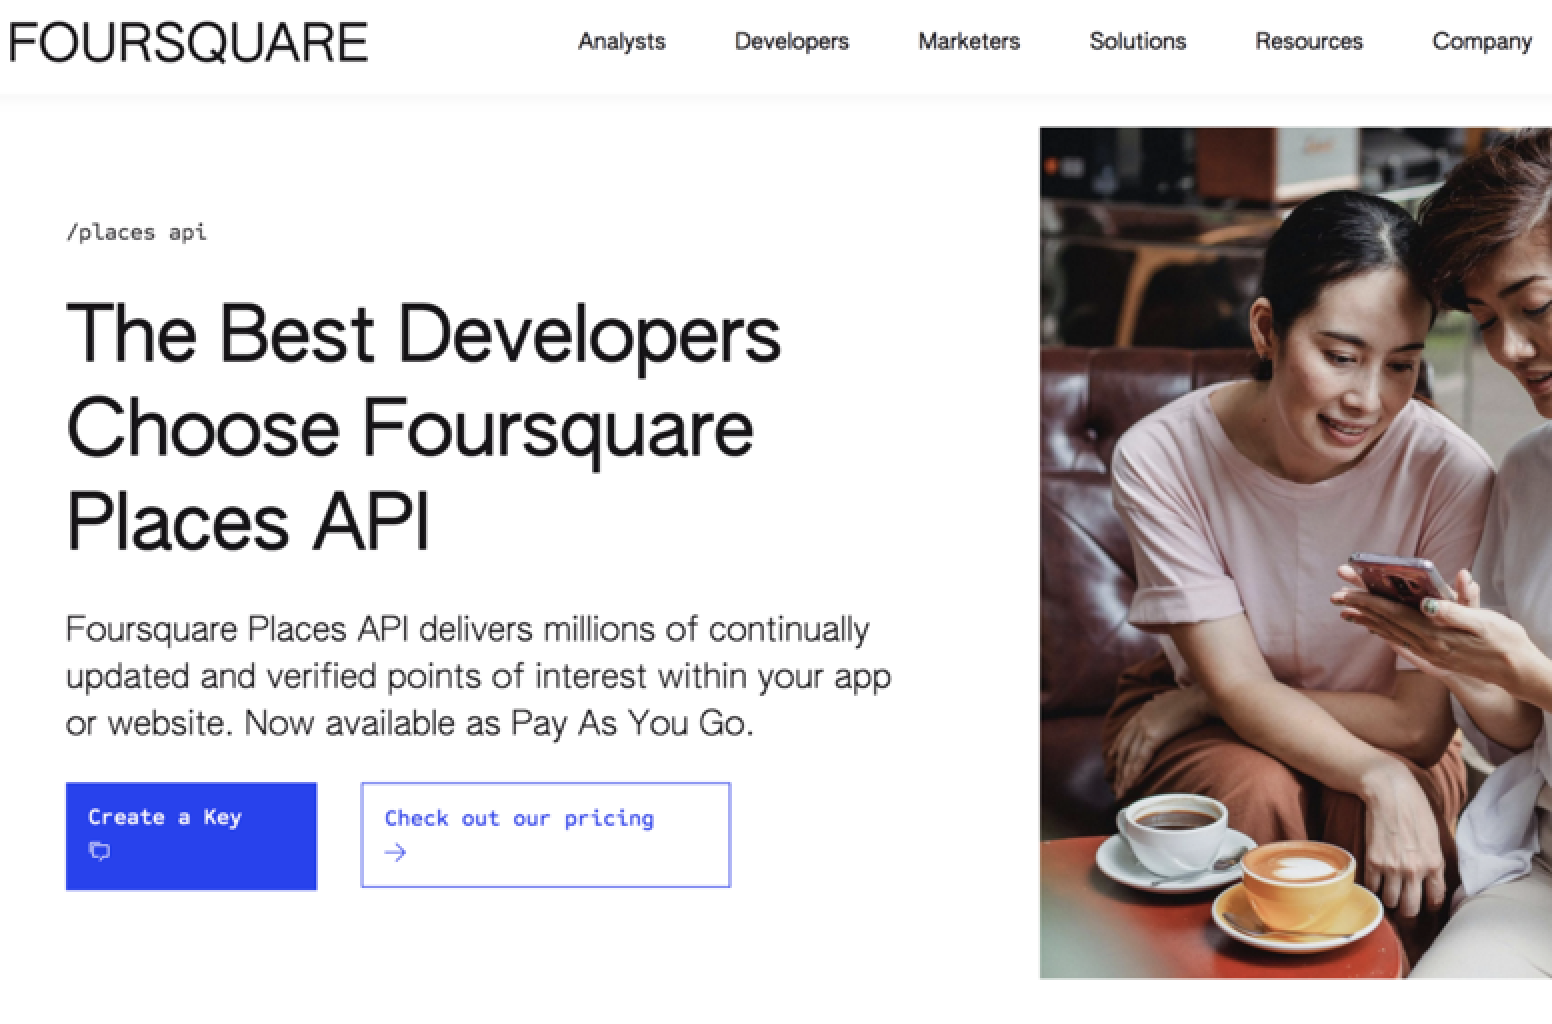Expand the Resources menu item
This screenshot has width=1552, height=1024.
(1308, 41)
